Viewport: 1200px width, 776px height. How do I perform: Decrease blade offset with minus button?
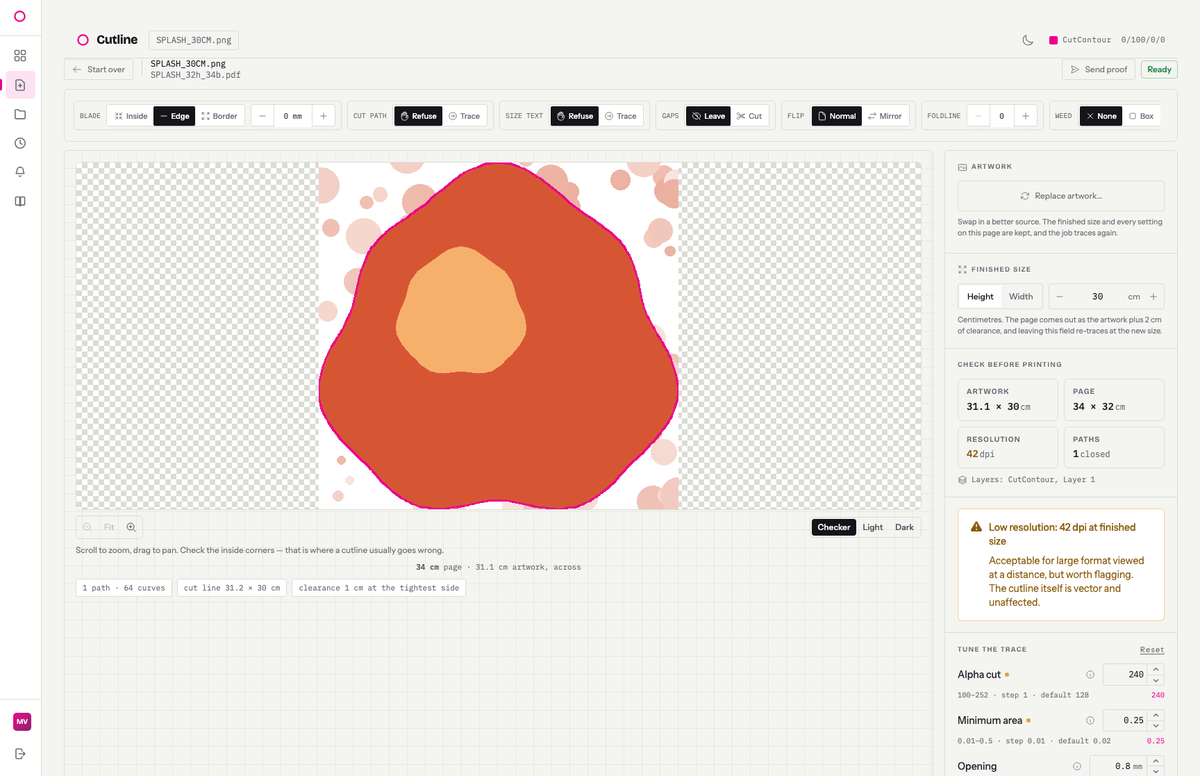tap(262, 116)
